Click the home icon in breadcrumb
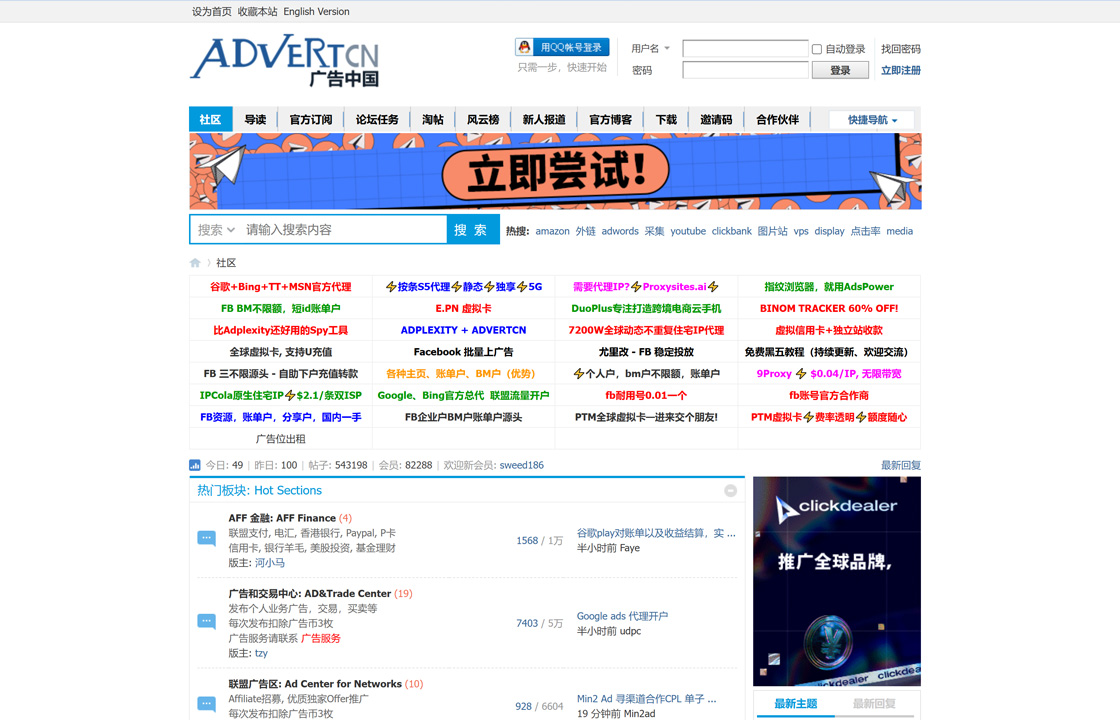Screen dimensions: 1120x720 pos(195,263)
